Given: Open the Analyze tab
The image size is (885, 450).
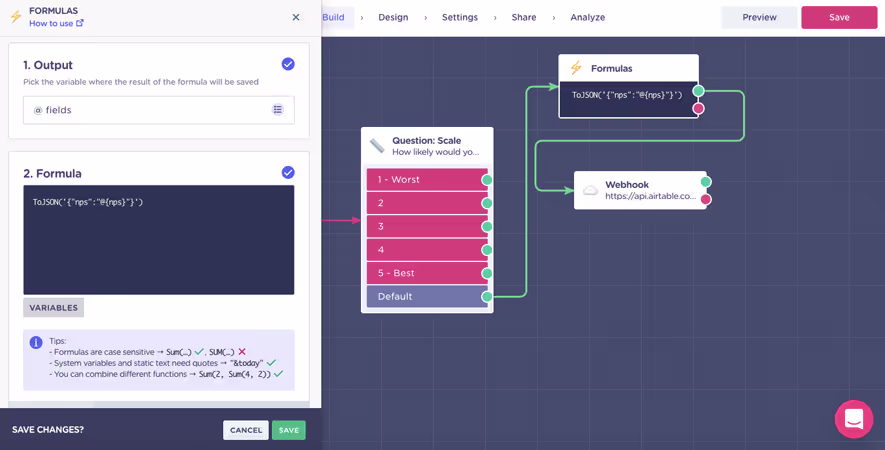Looking at the screenshot, I should point(588,18).
